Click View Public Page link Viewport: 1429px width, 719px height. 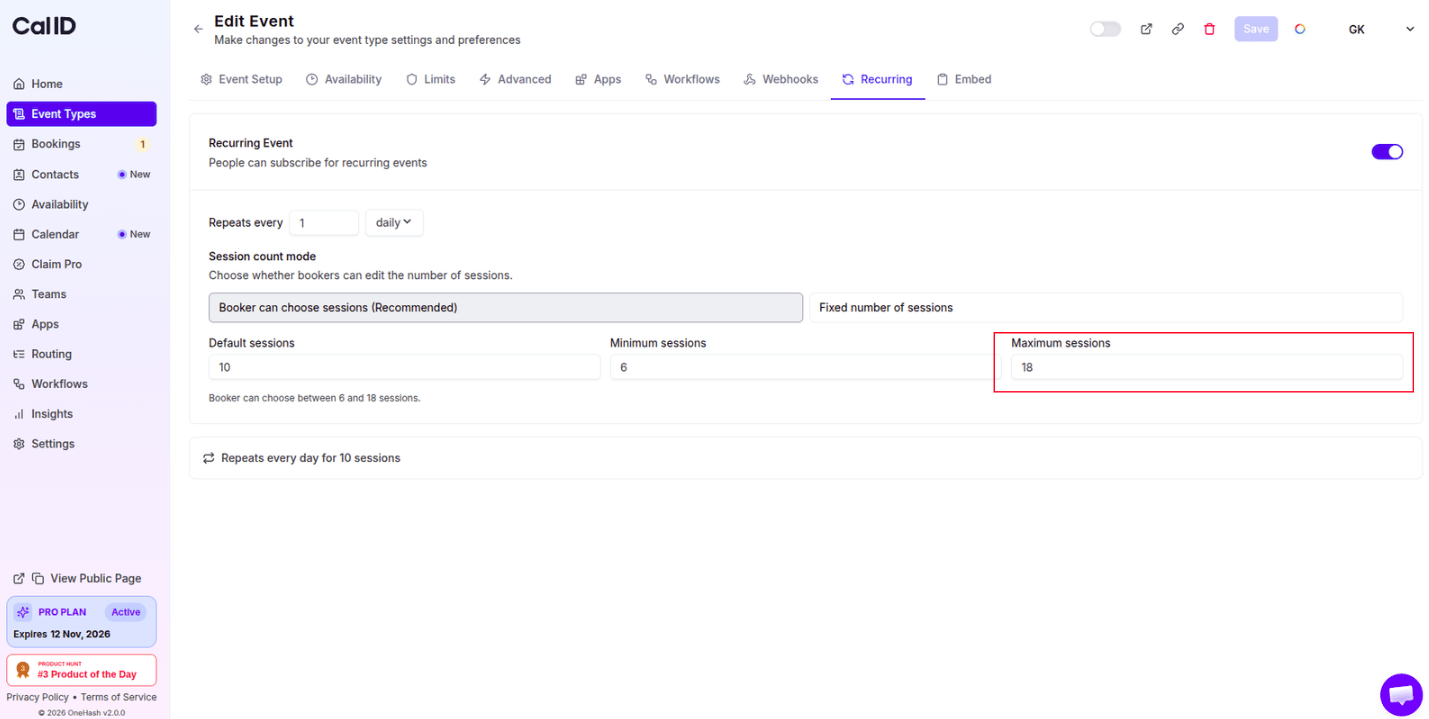pos(96,578)
